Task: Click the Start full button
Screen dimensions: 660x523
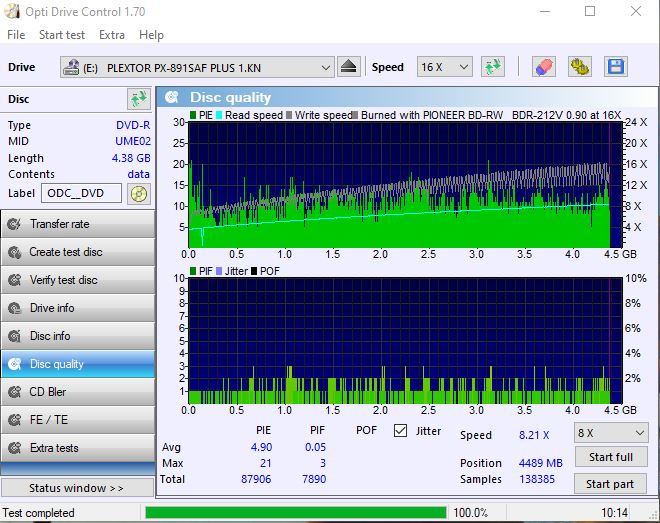Action: (610, 457)
